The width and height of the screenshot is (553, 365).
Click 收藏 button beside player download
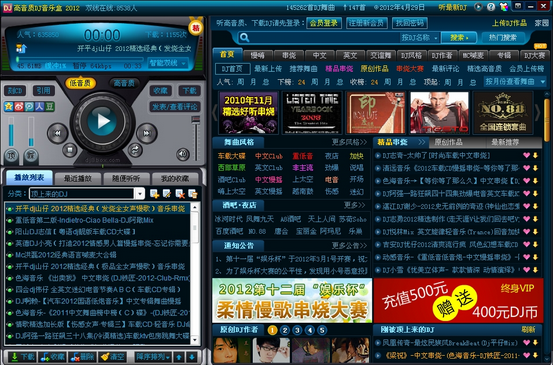161,91
